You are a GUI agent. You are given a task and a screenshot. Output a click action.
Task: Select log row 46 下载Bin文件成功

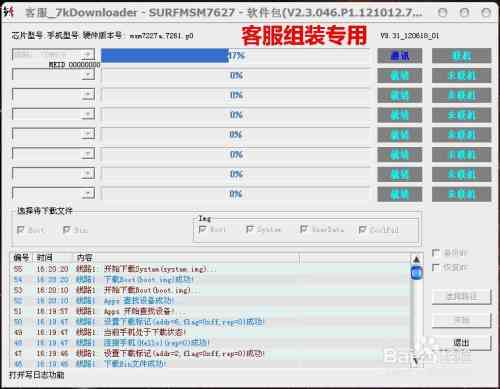(211, 364)
